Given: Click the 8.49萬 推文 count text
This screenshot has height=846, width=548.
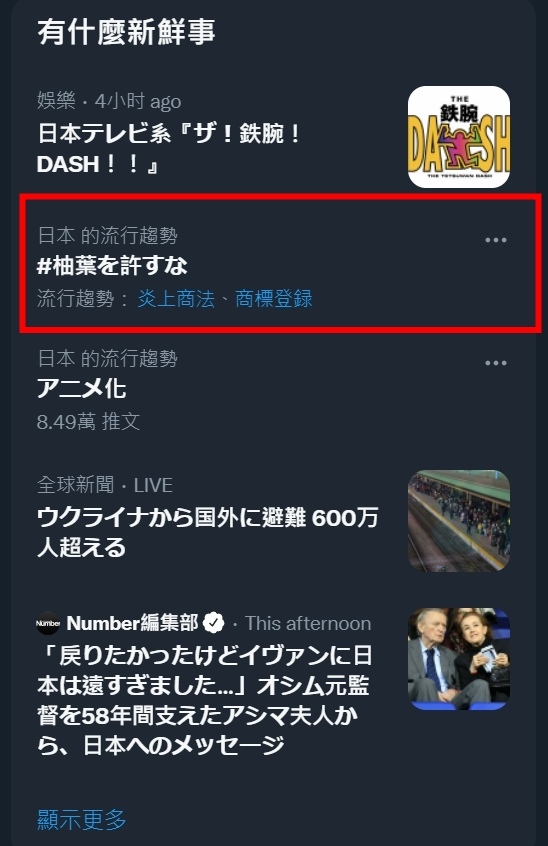Looking at the screenshot, I should click(x=88, y=421).
